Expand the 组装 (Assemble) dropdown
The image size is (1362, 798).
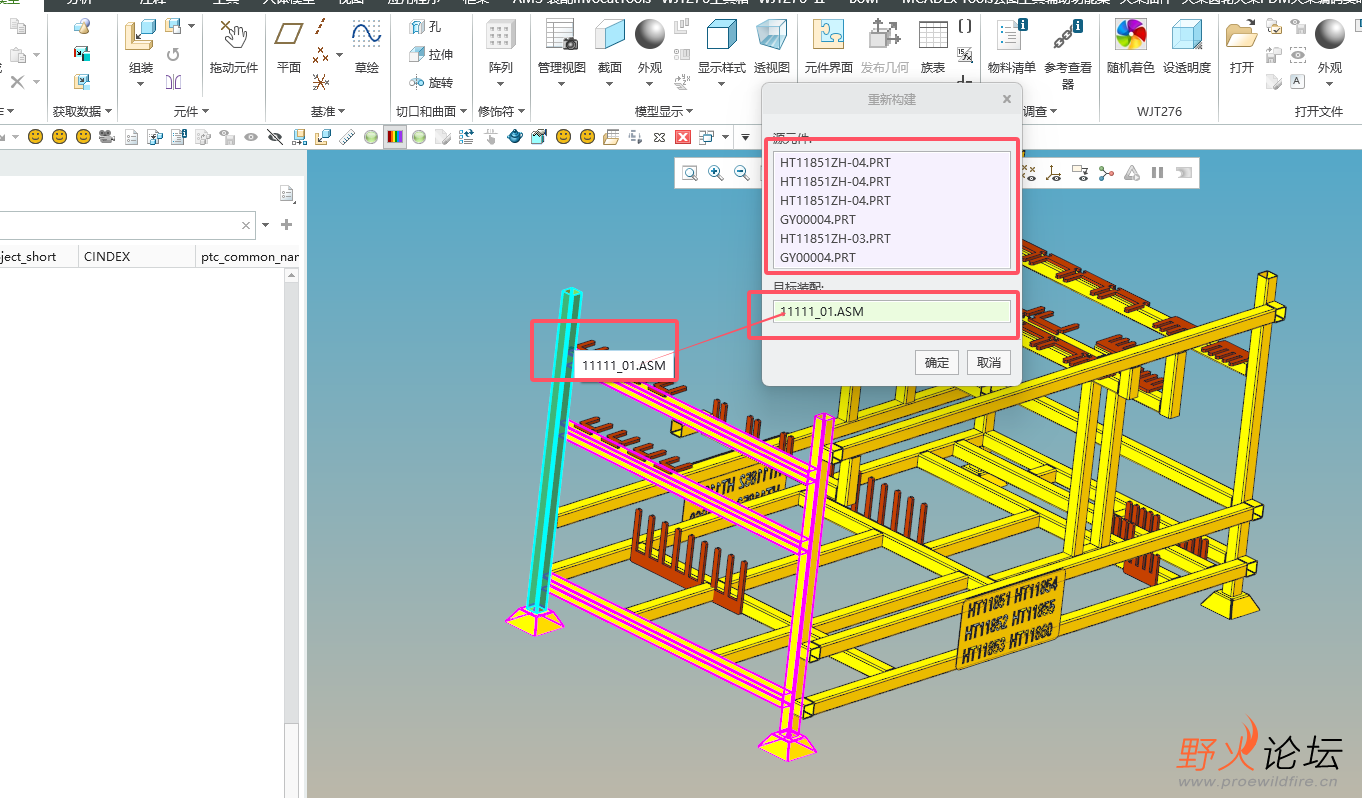pos(141,84)
